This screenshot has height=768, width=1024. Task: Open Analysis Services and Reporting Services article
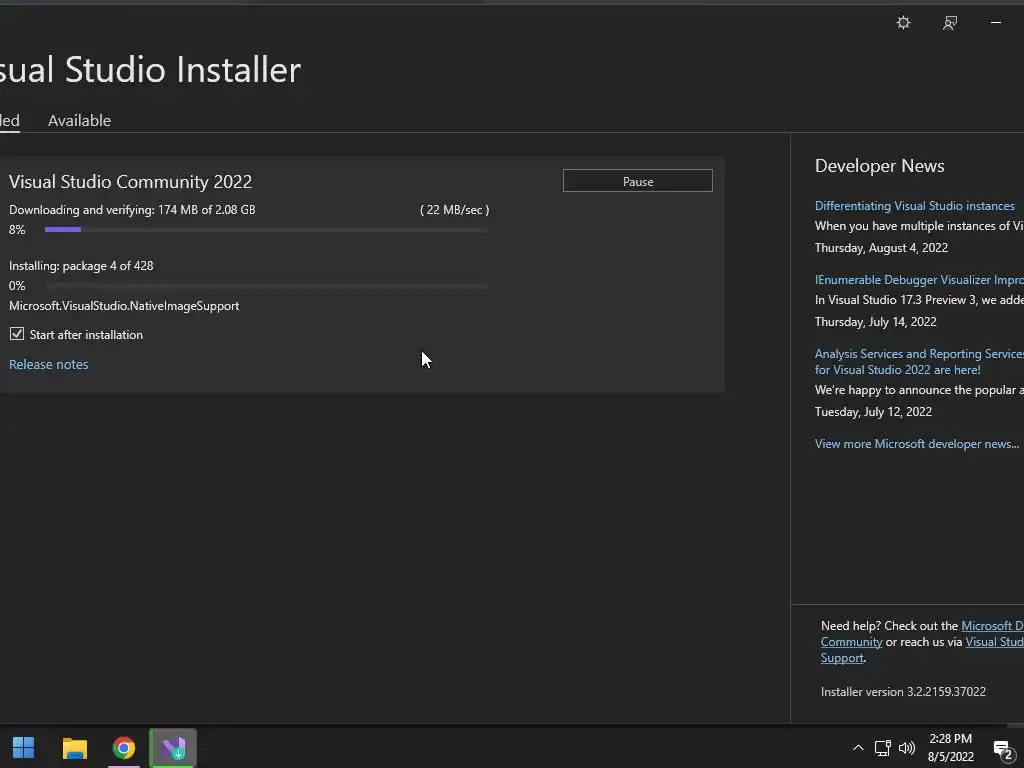coord(919,362)
